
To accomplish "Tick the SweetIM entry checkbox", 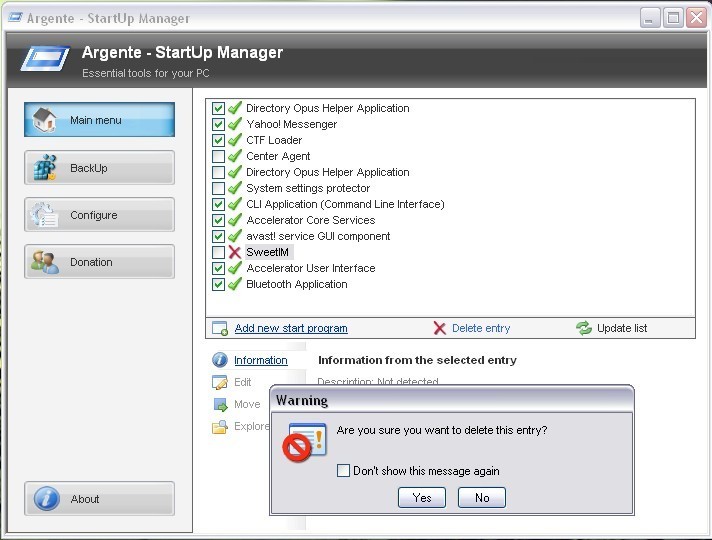I will tap(218, 252).
